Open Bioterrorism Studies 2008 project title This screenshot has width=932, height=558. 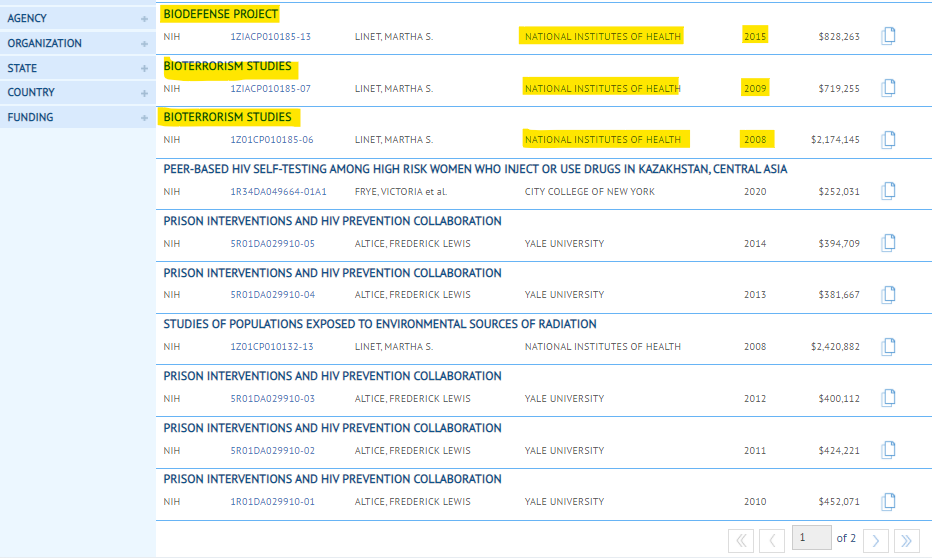(x=227, y=117)
